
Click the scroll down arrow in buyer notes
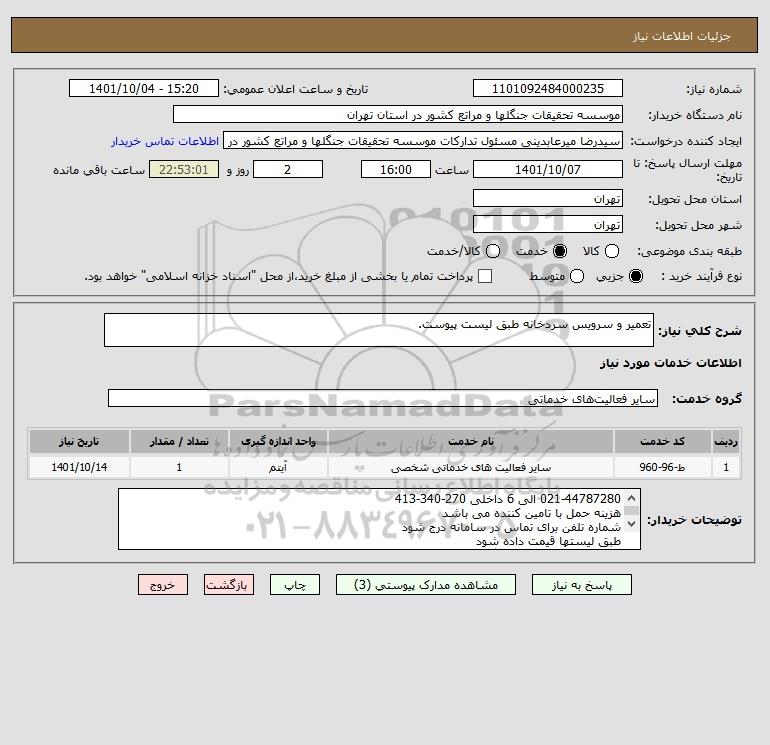[632, 524]
